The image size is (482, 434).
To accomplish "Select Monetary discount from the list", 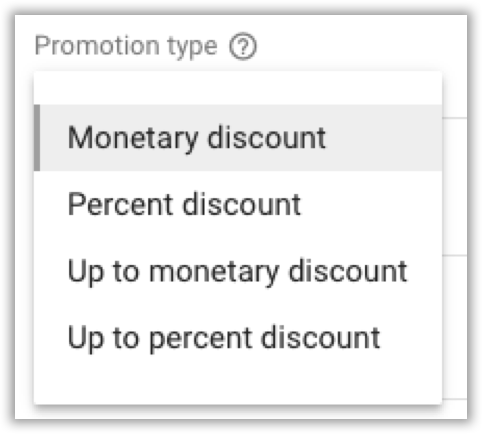I will click(x=238, y=138).
